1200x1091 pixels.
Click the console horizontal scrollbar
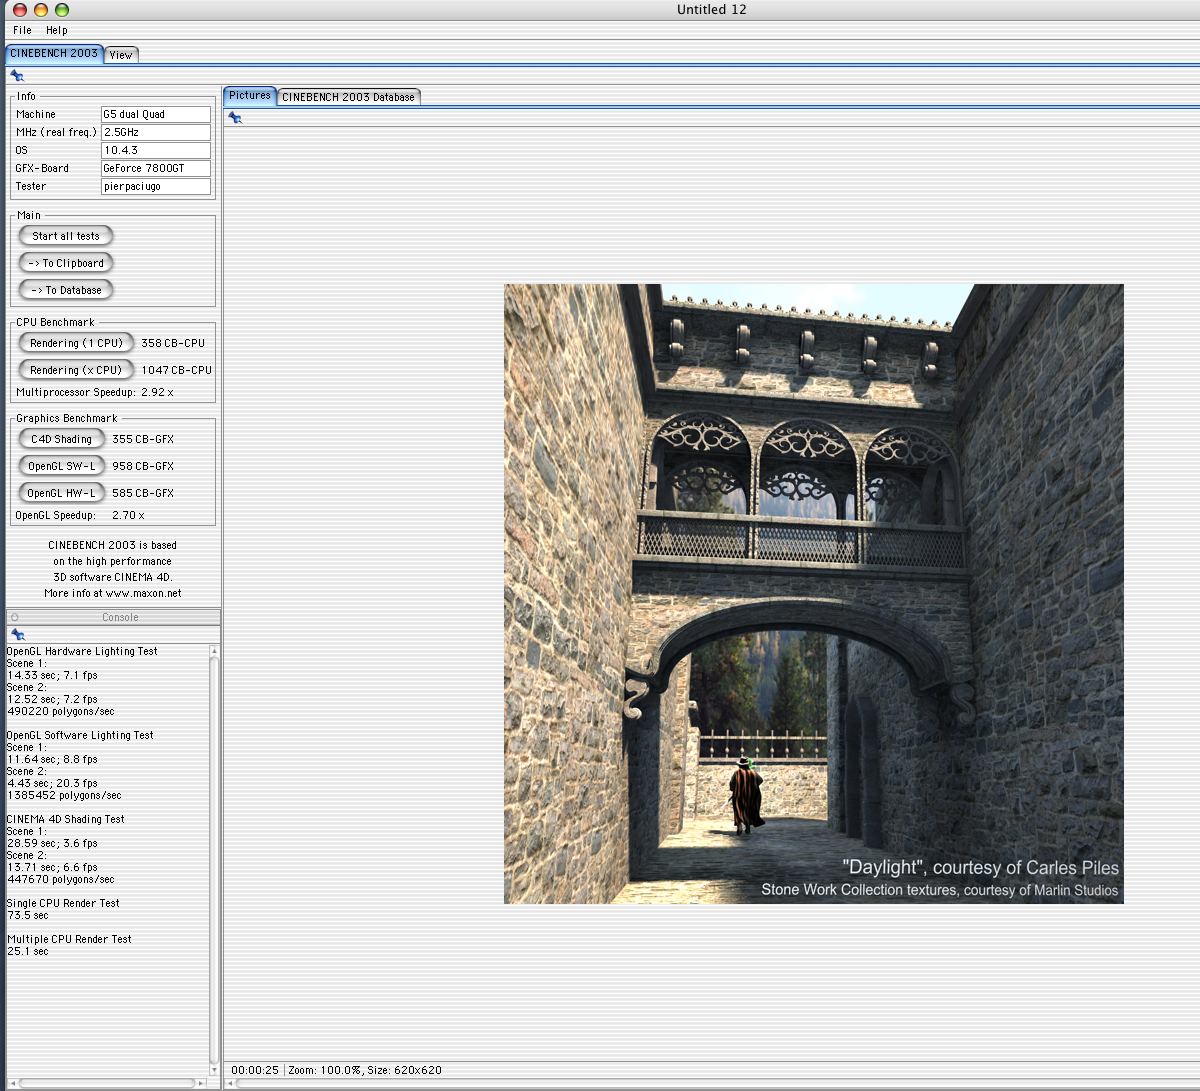point(107,1083)
